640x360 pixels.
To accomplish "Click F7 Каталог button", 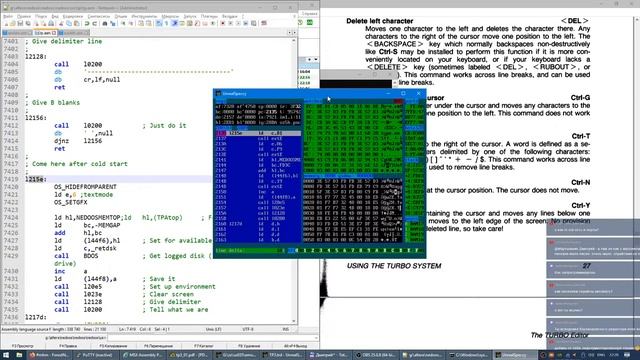I will coord(204,346).
